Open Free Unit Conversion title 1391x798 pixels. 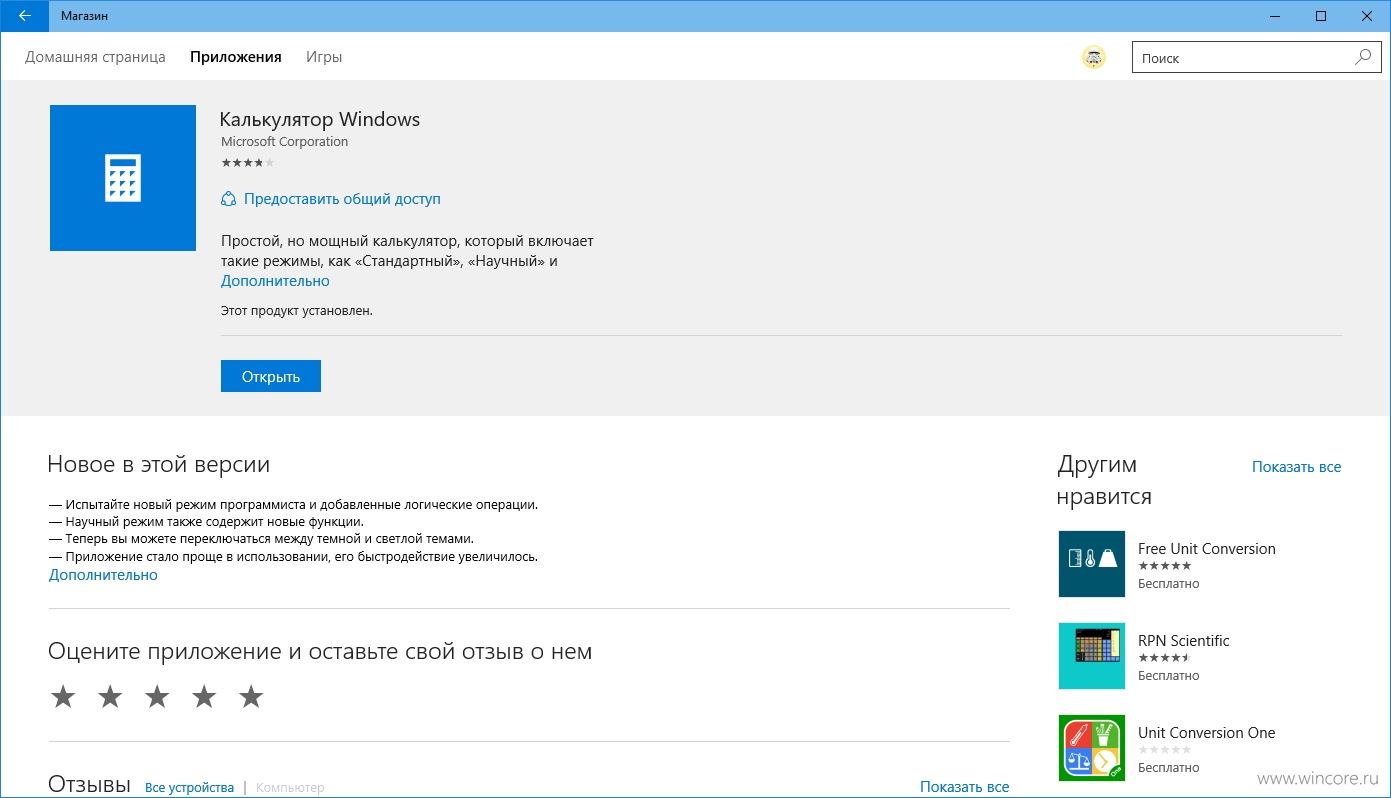[x=1207, y=548]
